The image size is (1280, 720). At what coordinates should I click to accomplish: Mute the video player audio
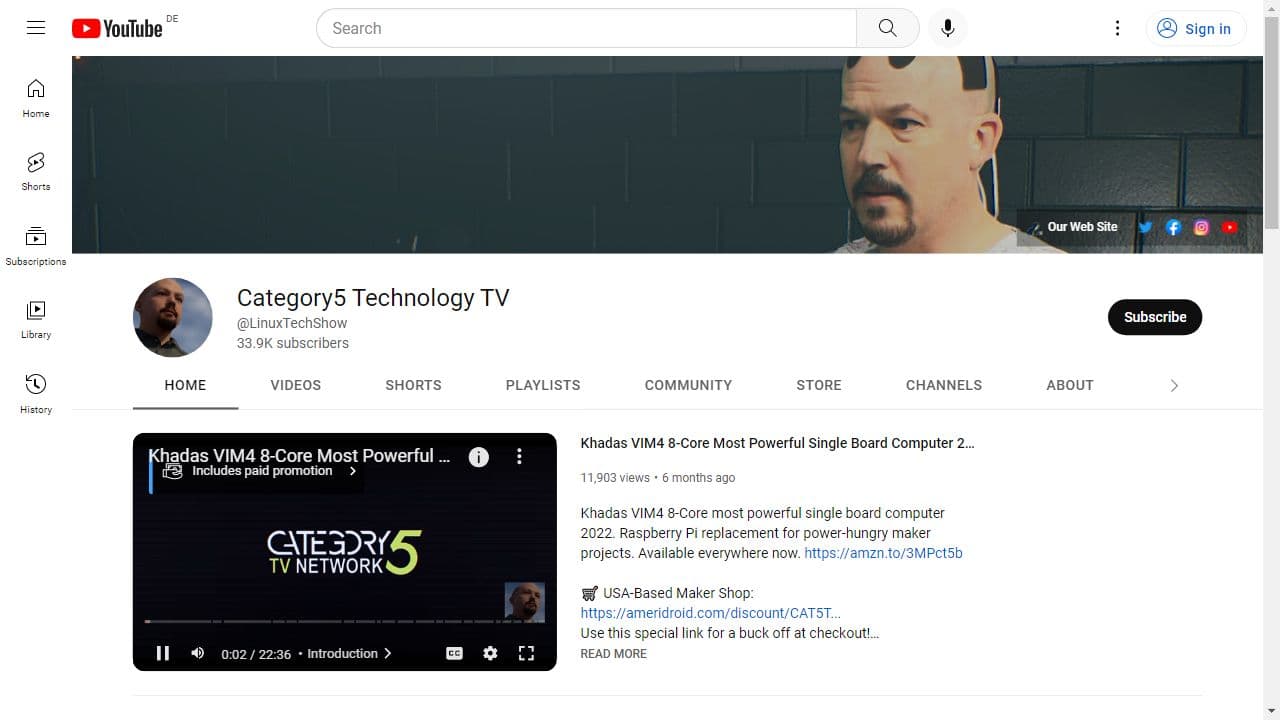[x=197, y=653]
